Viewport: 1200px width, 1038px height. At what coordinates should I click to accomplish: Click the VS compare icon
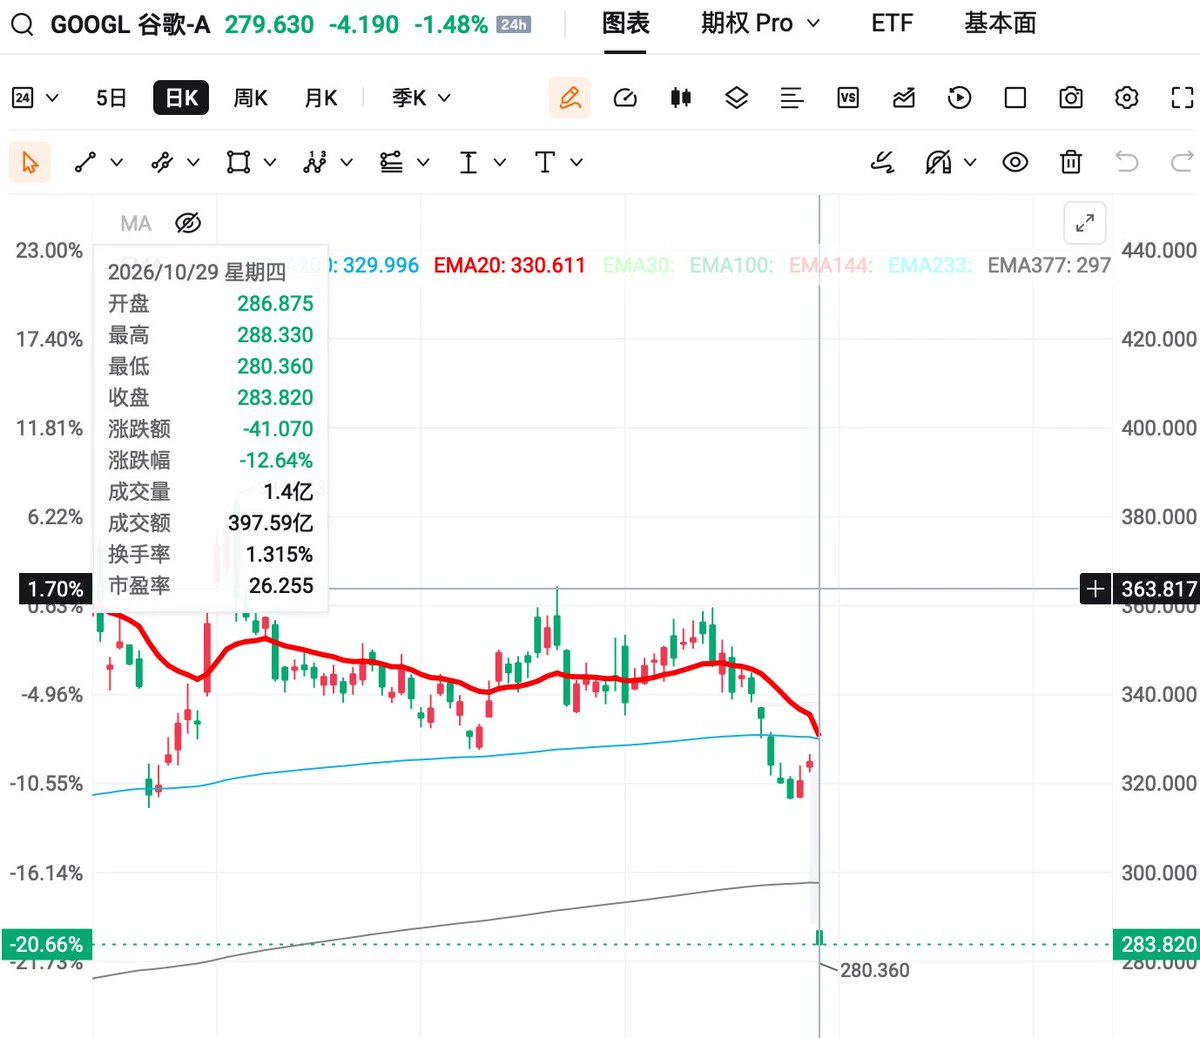coord(848,98)
